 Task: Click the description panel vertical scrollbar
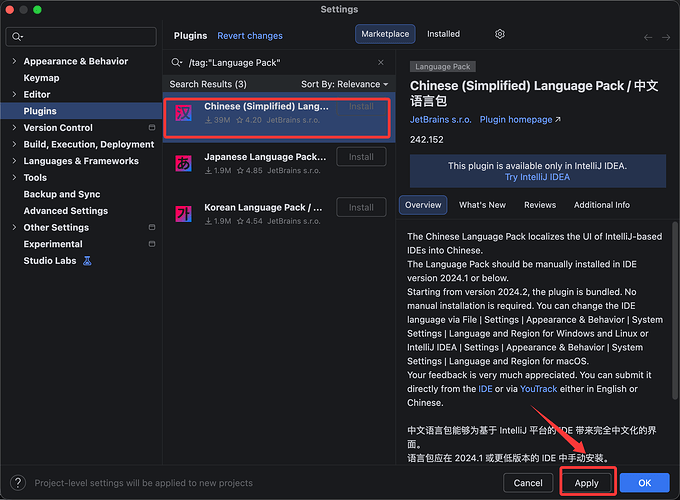[674, 311]
